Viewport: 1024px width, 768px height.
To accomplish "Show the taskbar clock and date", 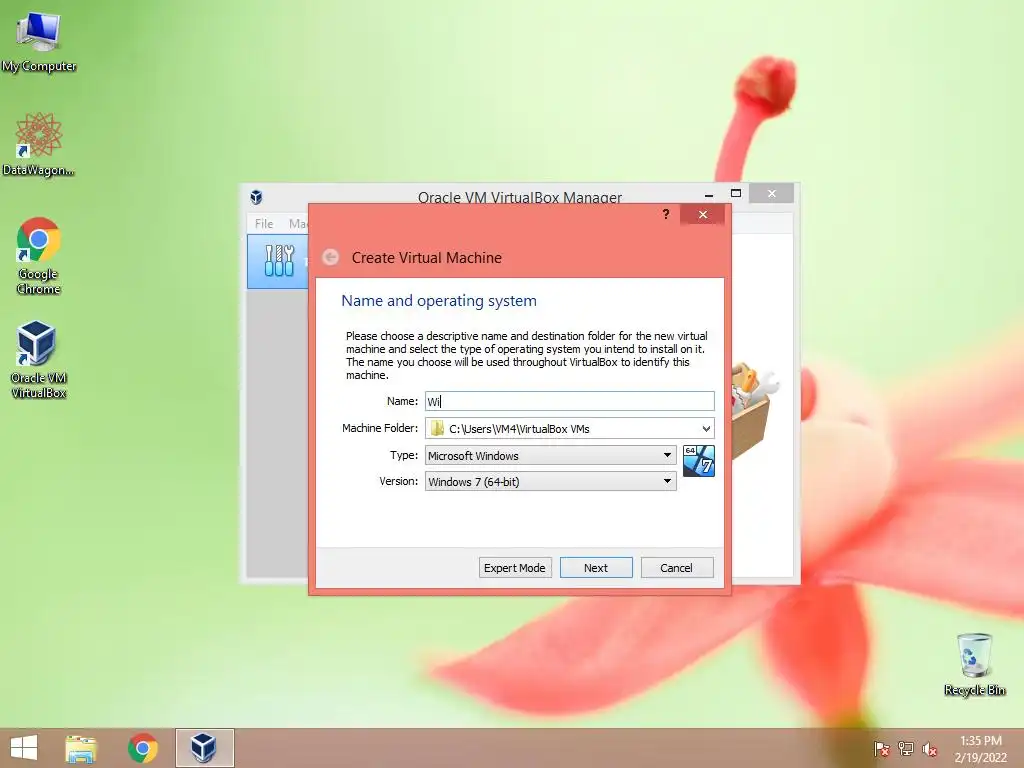I will click(980, 749).
